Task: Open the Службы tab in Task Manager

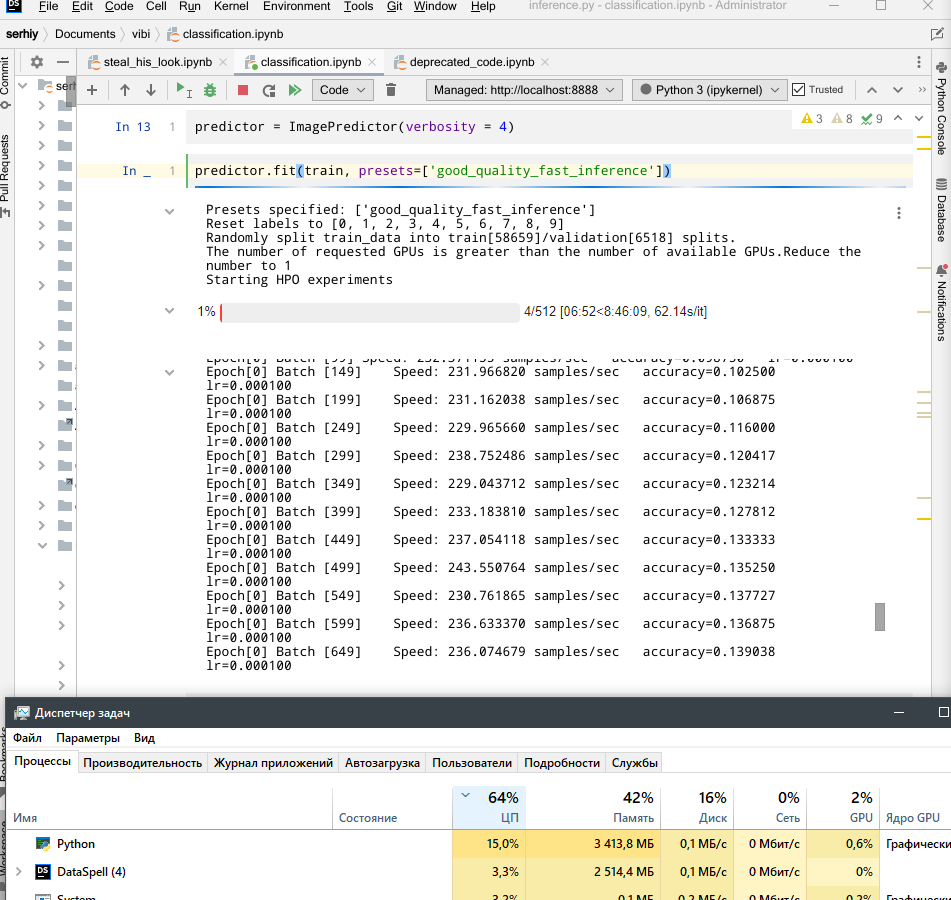Action: pos(634,762)
